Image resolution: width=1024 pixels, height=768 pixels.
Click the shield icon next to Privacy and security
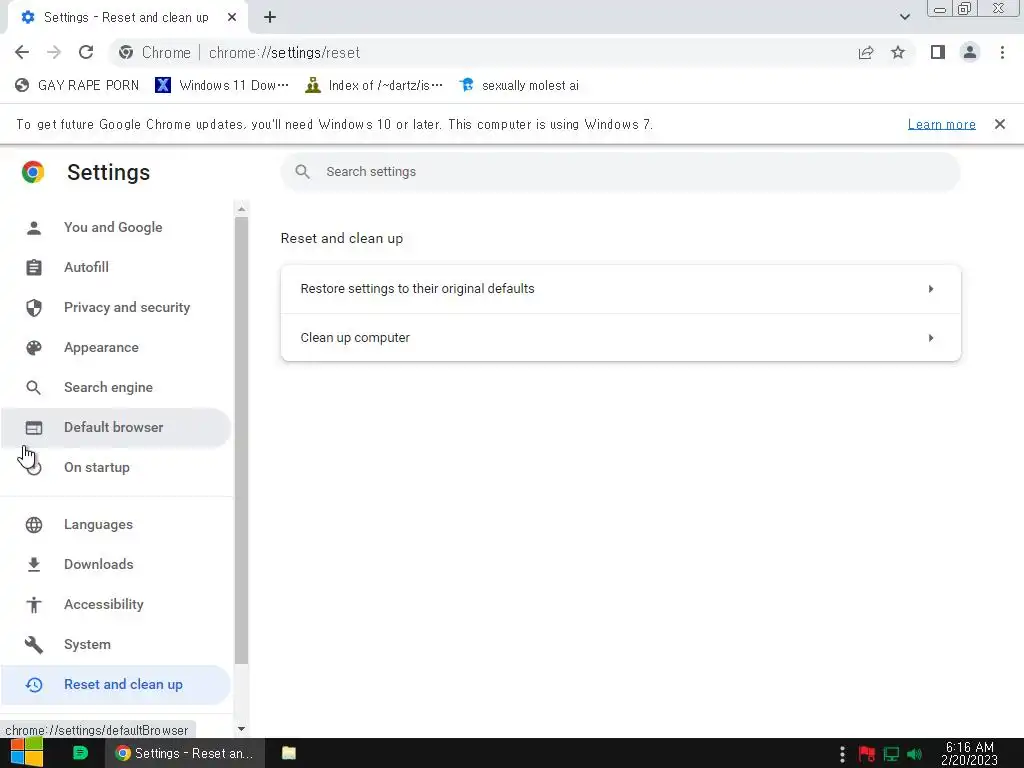coord(34,308)
